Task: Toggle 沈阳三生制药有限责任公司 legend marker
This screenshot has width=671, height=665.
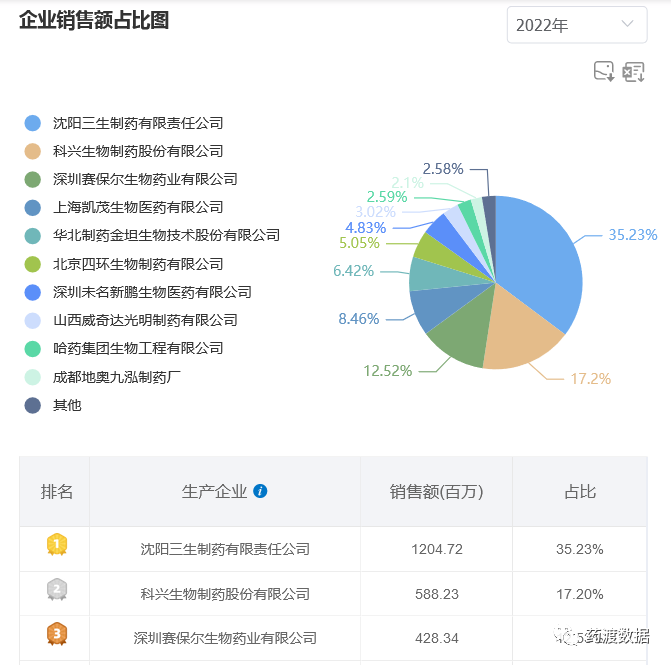Action: 33,123
